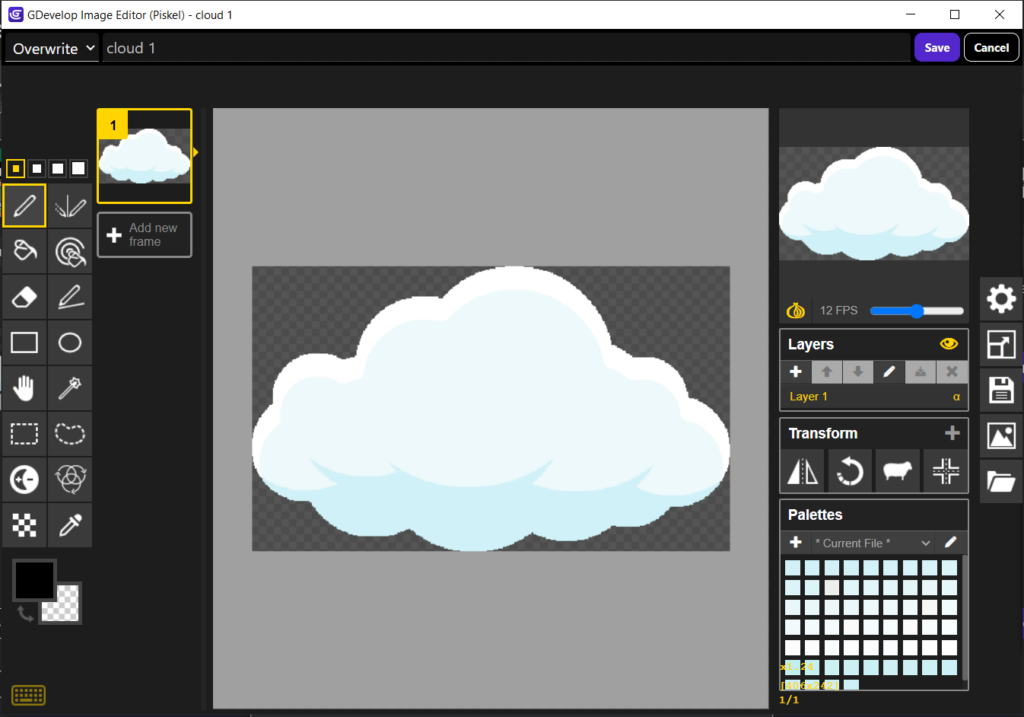Rotate the image with Transform rotate icon
This screenshot has height=717, width=1024.
coord(850,471)
